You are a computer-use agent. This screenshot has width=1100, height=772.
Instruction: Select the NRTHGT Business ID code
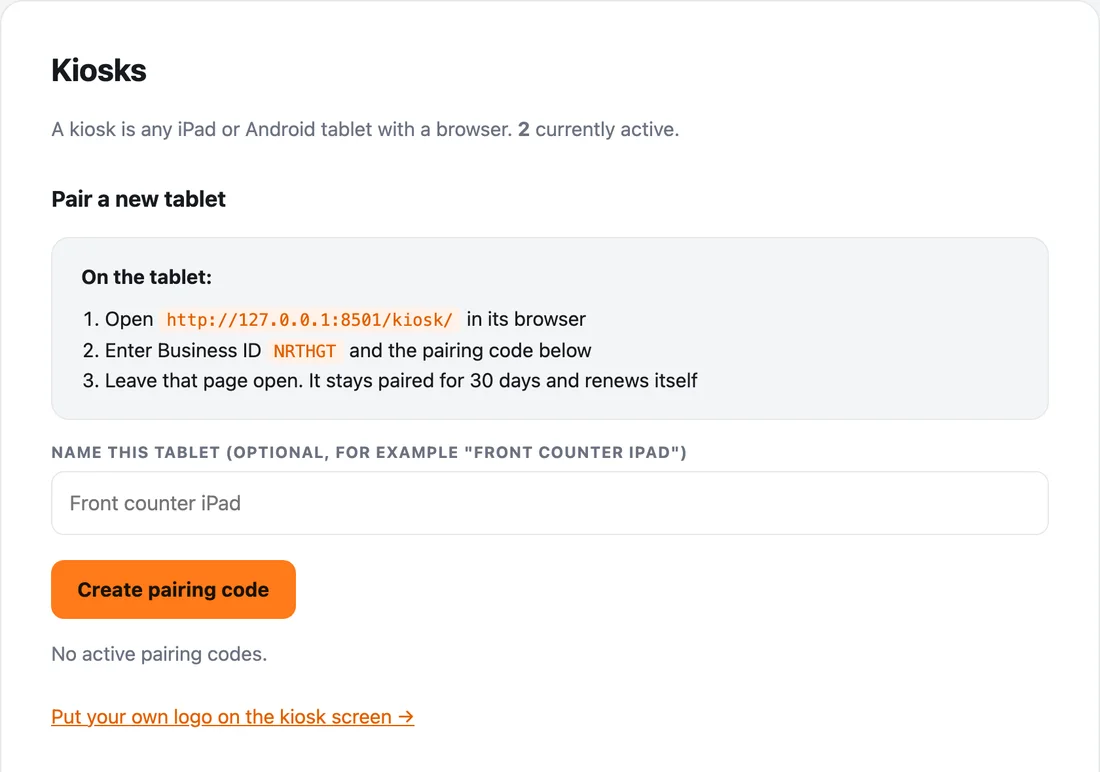coord(304,350)
